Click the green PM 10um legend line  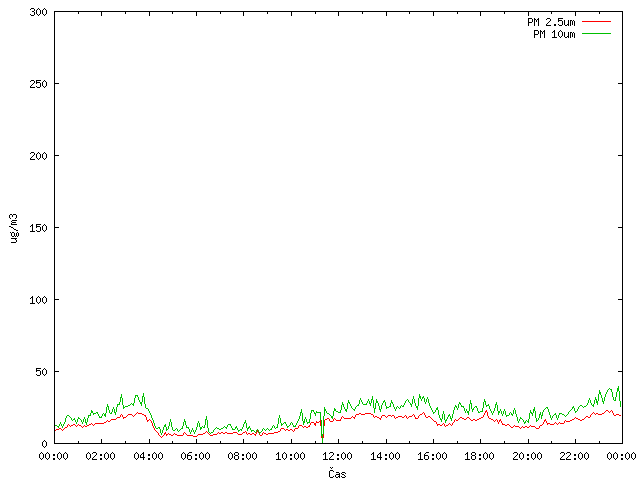(x=596, y=34)
